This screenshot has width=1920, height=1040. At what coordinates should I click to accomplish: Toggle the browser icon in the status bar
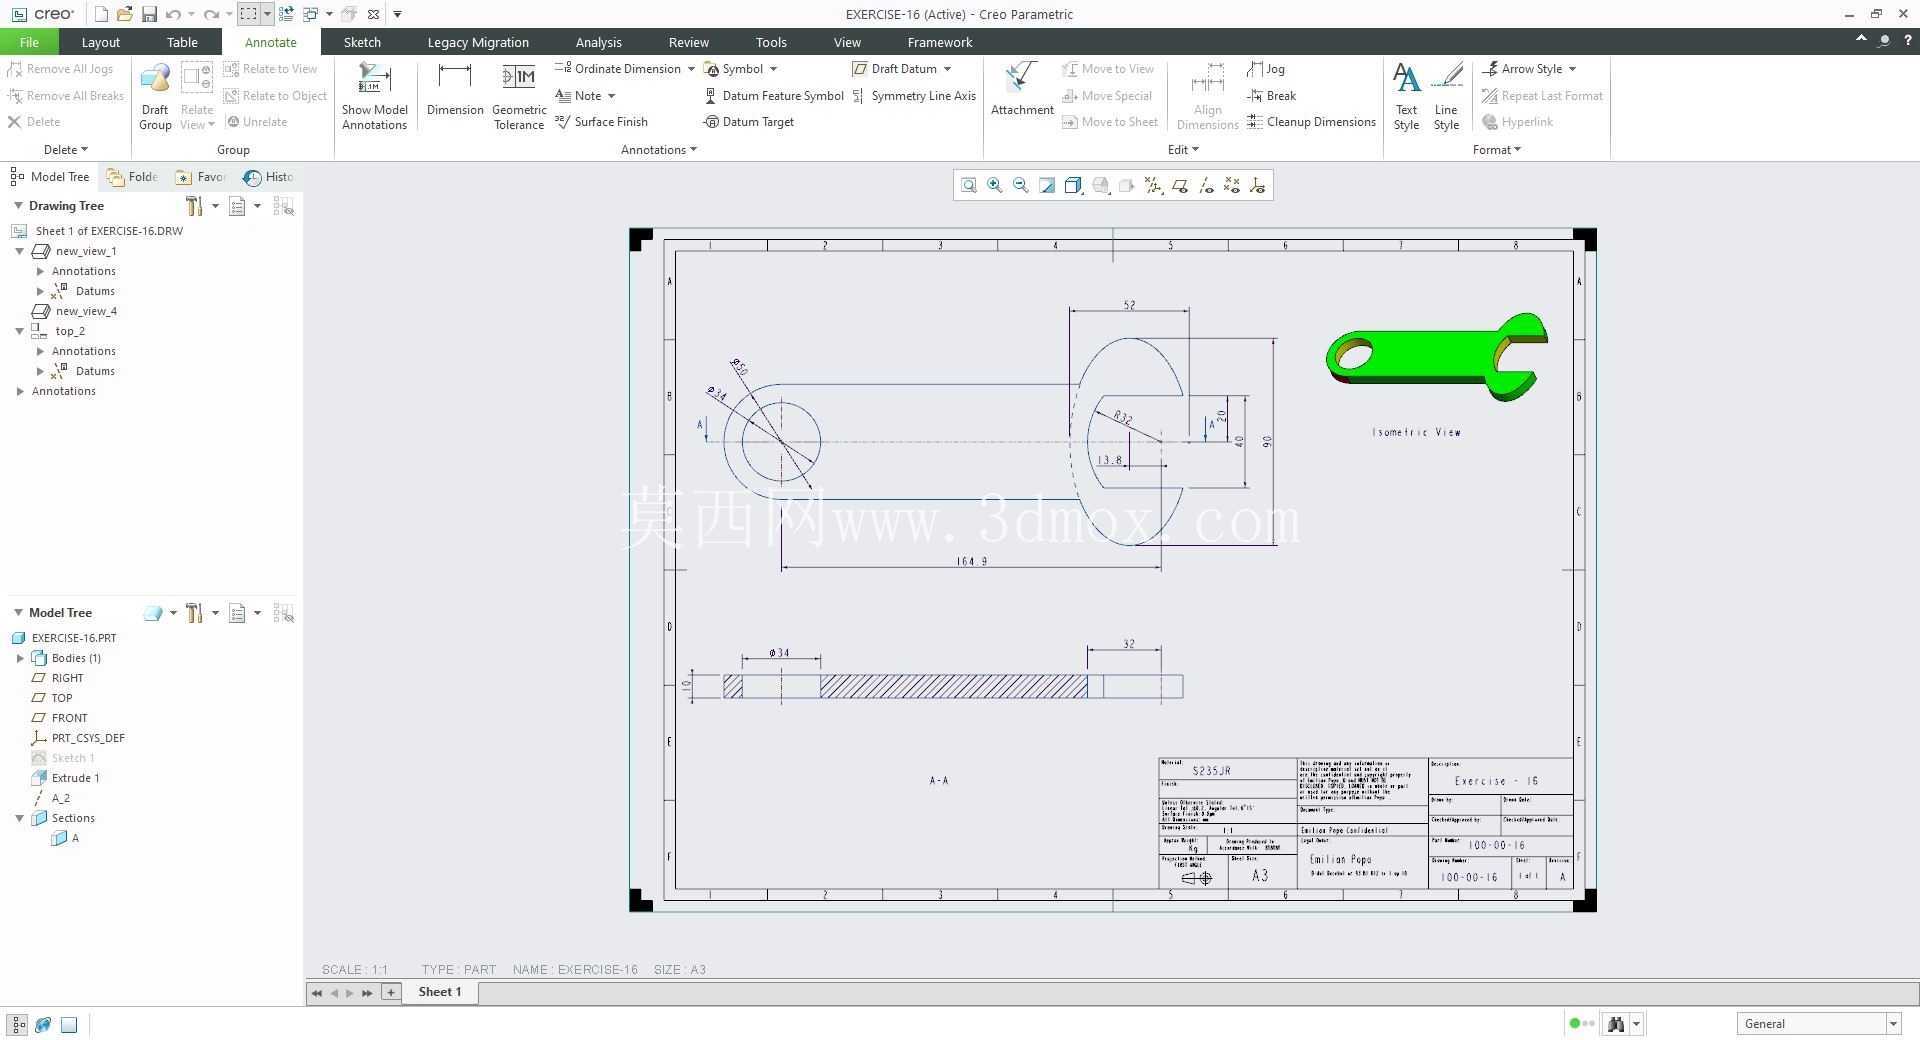(x=43, y=1024)
